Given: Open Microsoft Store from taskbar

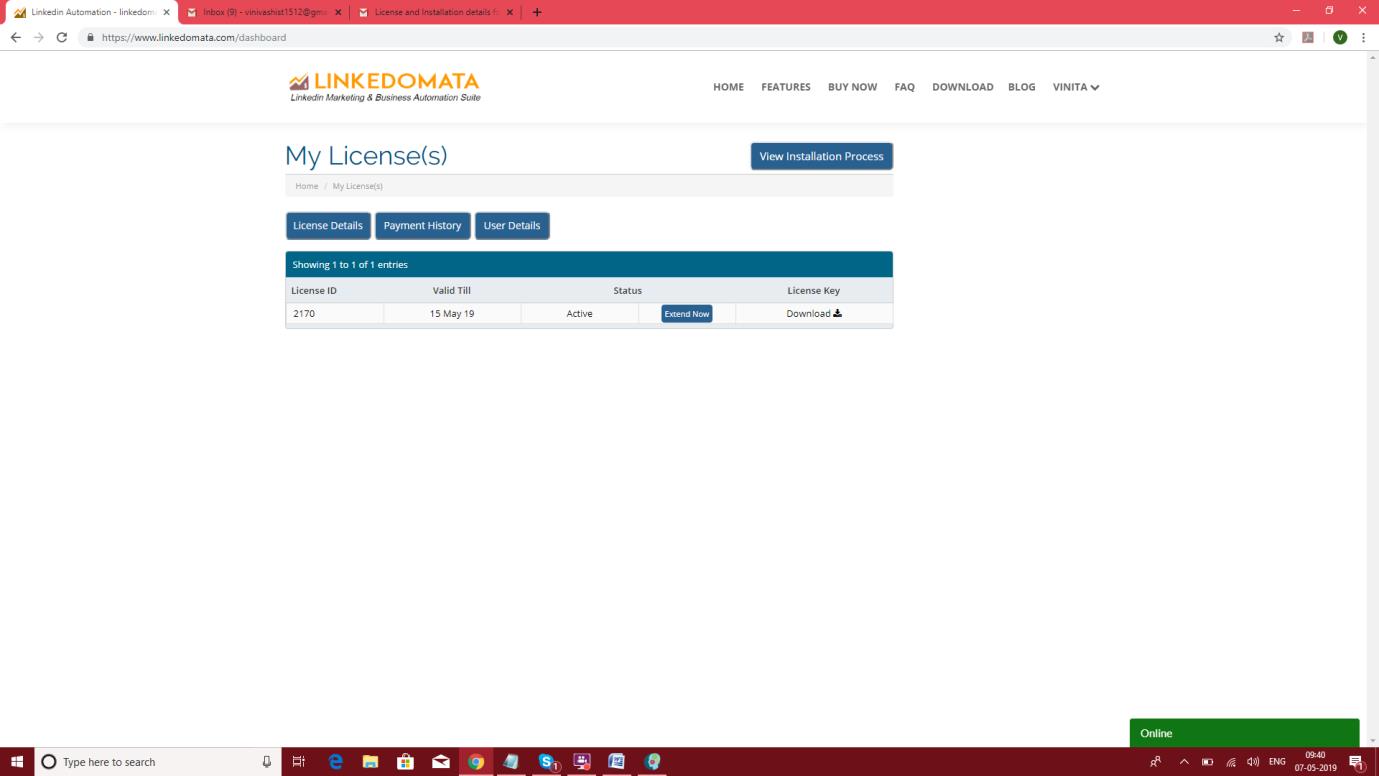Looking at the screenshot, I should point(406,762).
